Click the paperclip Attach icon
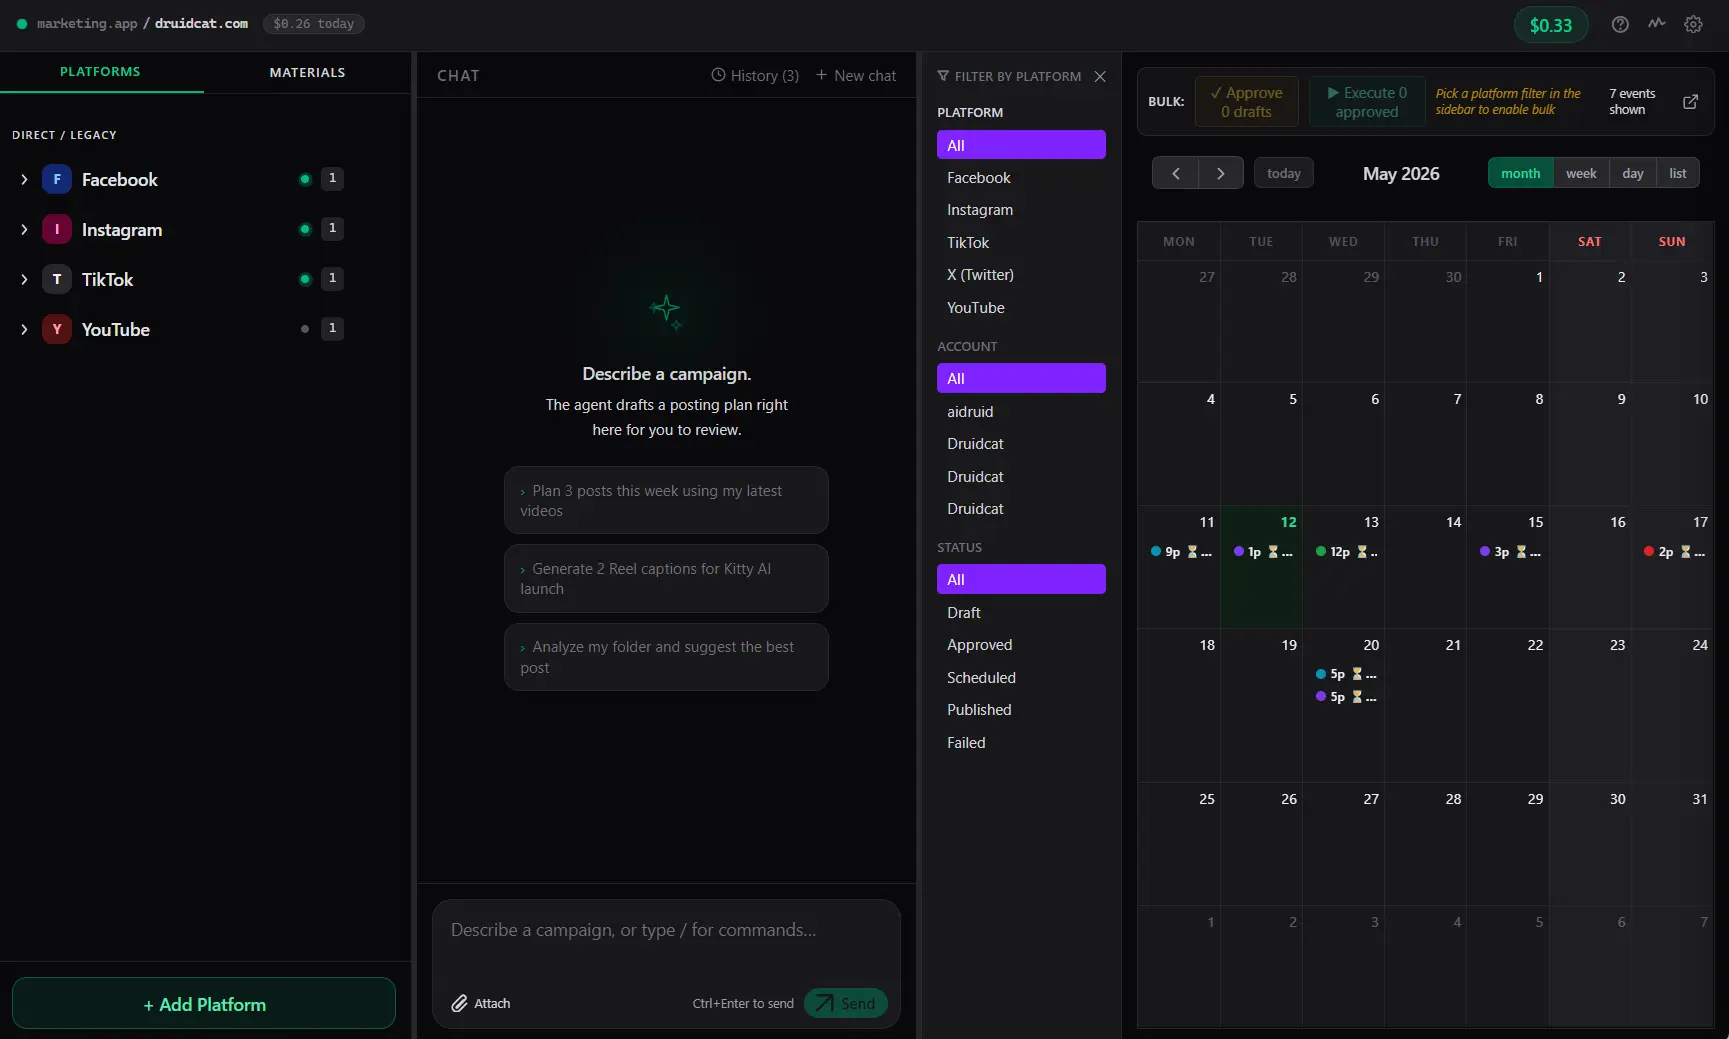1729x1039 pixels. tap(459, 1003)
